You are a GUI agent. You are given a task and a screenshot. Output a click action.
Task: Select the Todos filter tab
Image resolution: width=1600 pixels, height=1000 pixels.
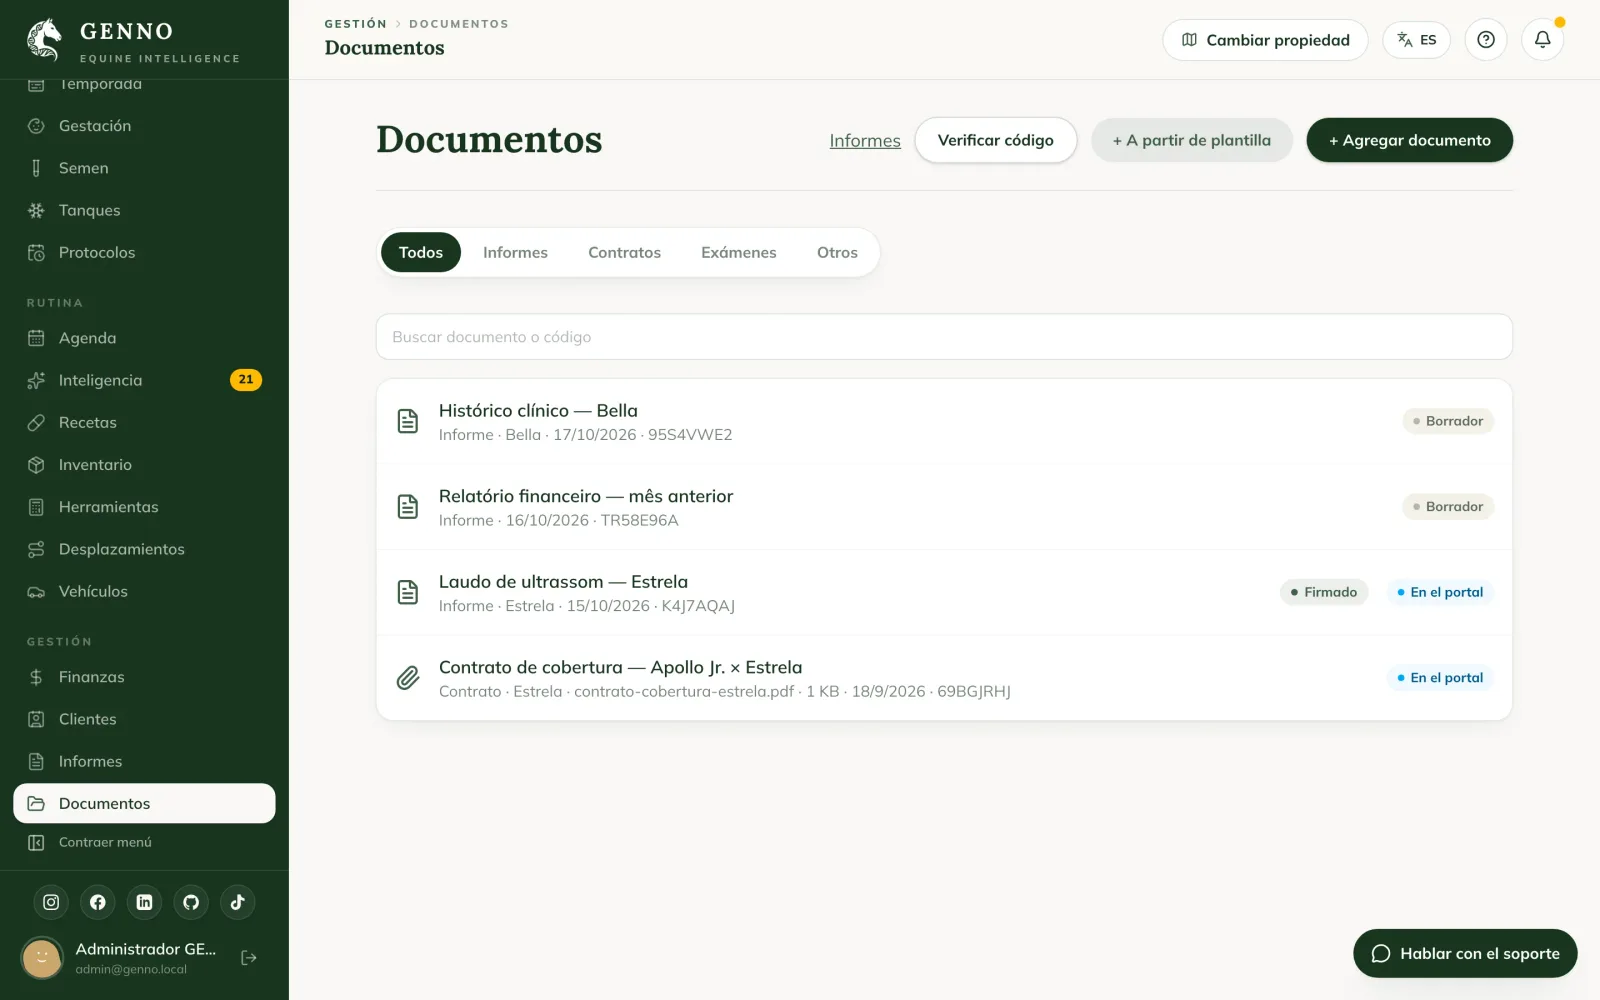(421, 252)
